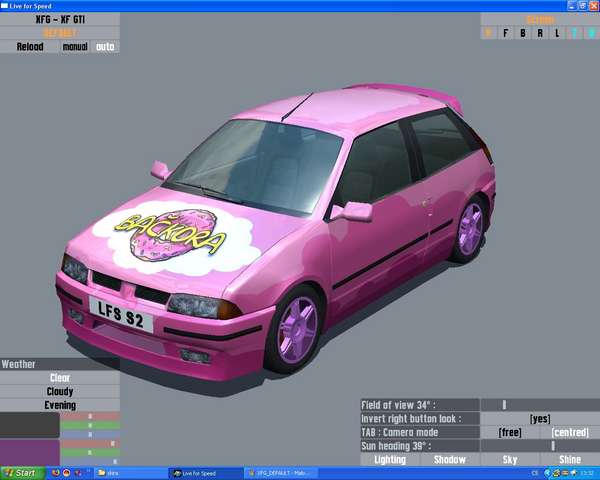The width and height of the screenshot is (600, 480).
Task: Click the orange view icon left of F
Action: coord(489,33)
